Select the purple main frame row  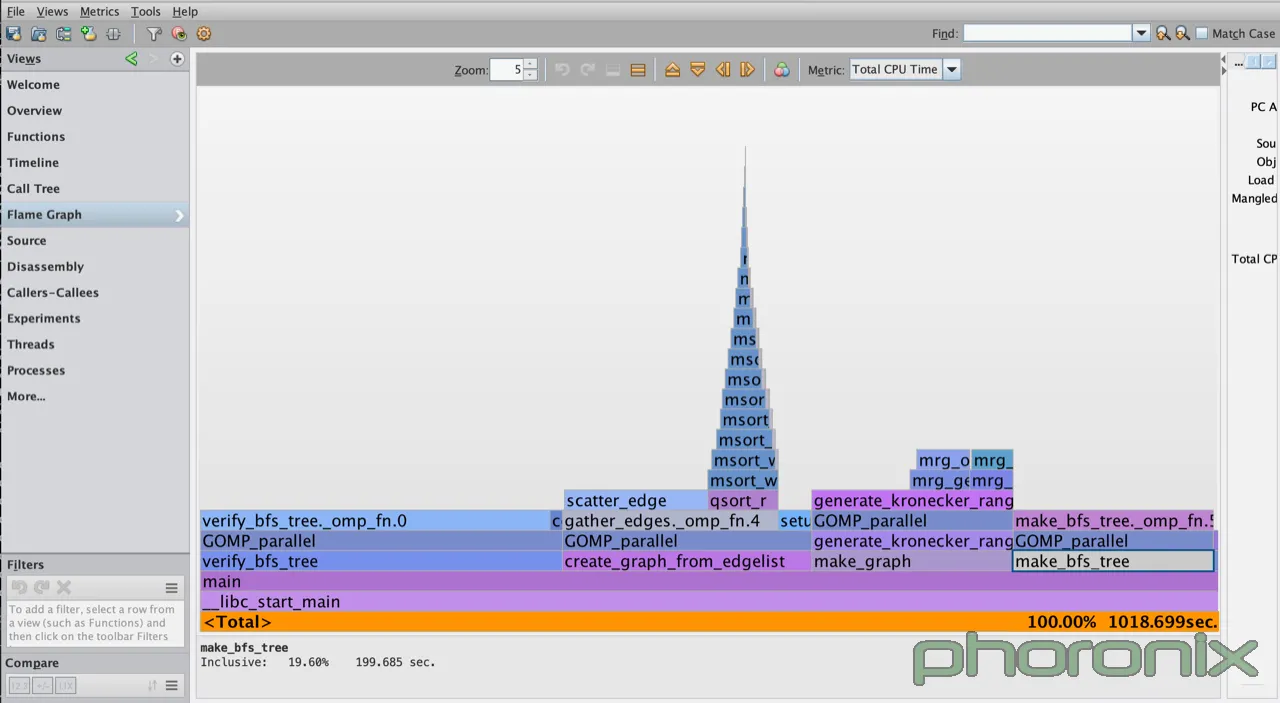click(709, 581)
